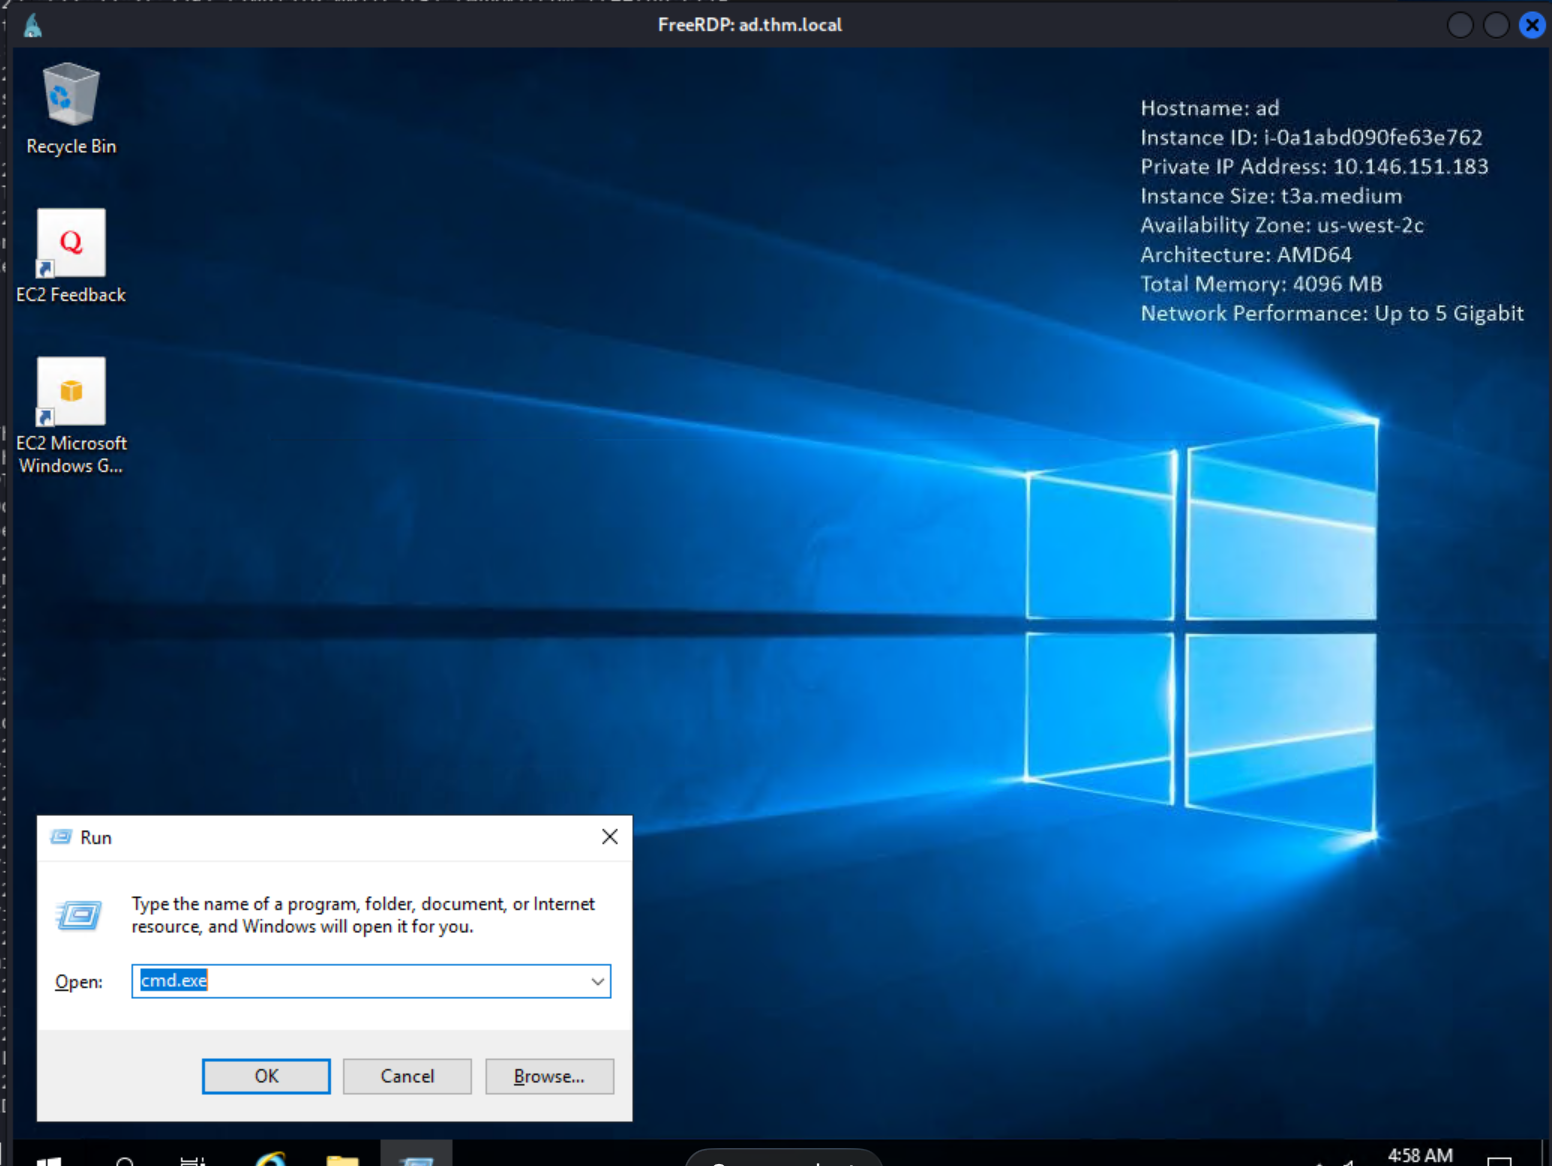1552x1166 pixels.
Task: Click OK to run cmd.exe
Action: [266, 1076]
